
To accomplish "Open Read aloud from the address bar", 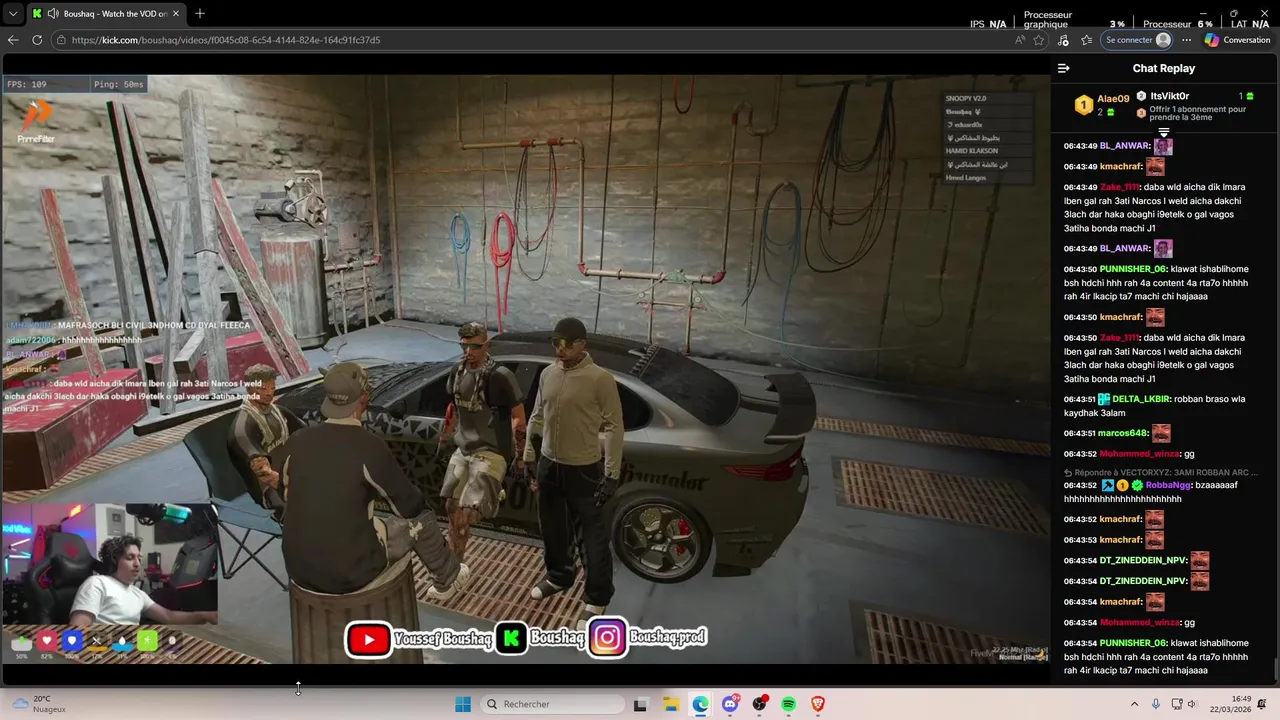I will (1019, 40).
